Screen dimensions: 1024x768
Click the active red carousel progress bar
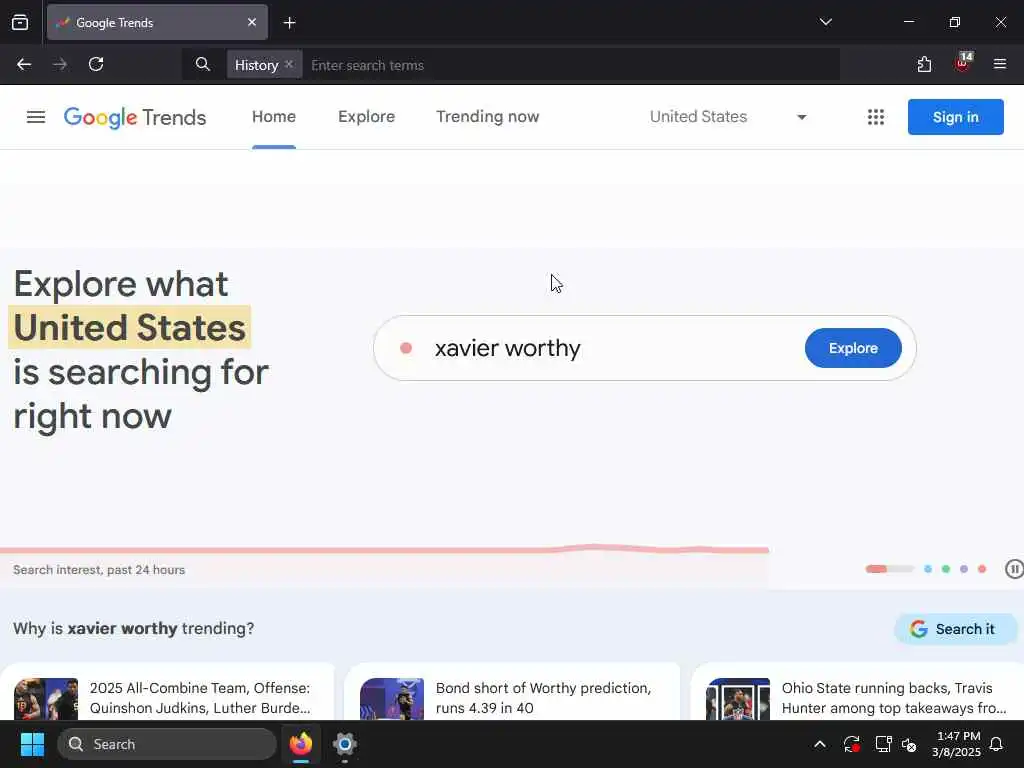pos(889,569)
